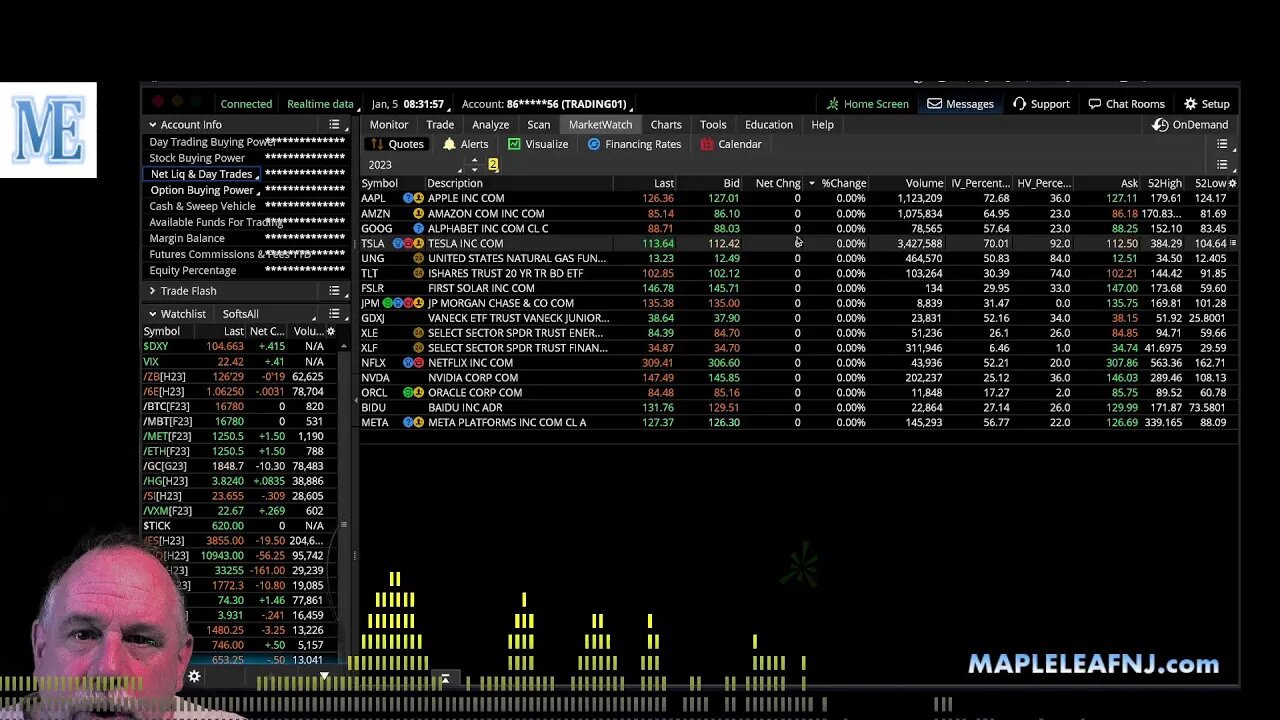
Task: Open the Account selector dropdown
Action: click(545, 104)
